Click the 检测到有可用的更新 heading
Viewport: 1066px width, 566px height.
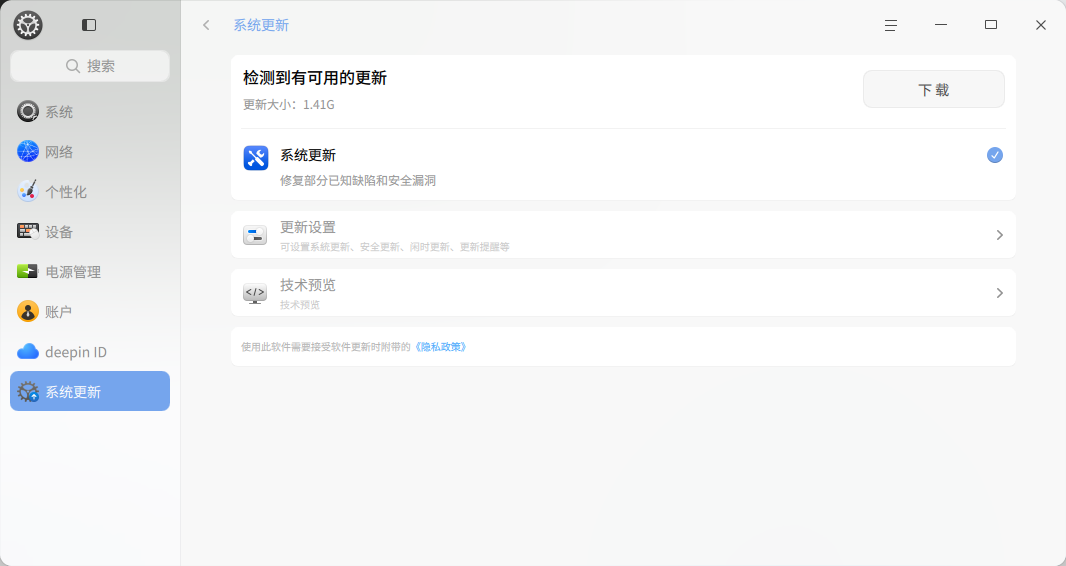(x=315, y=78)
